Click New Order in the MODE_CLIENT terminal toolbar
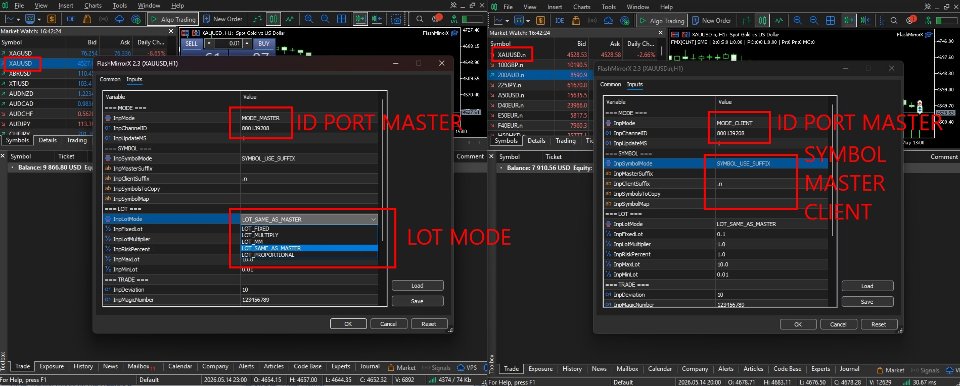This screenshot has height=386, width=960. pos(711,20)
